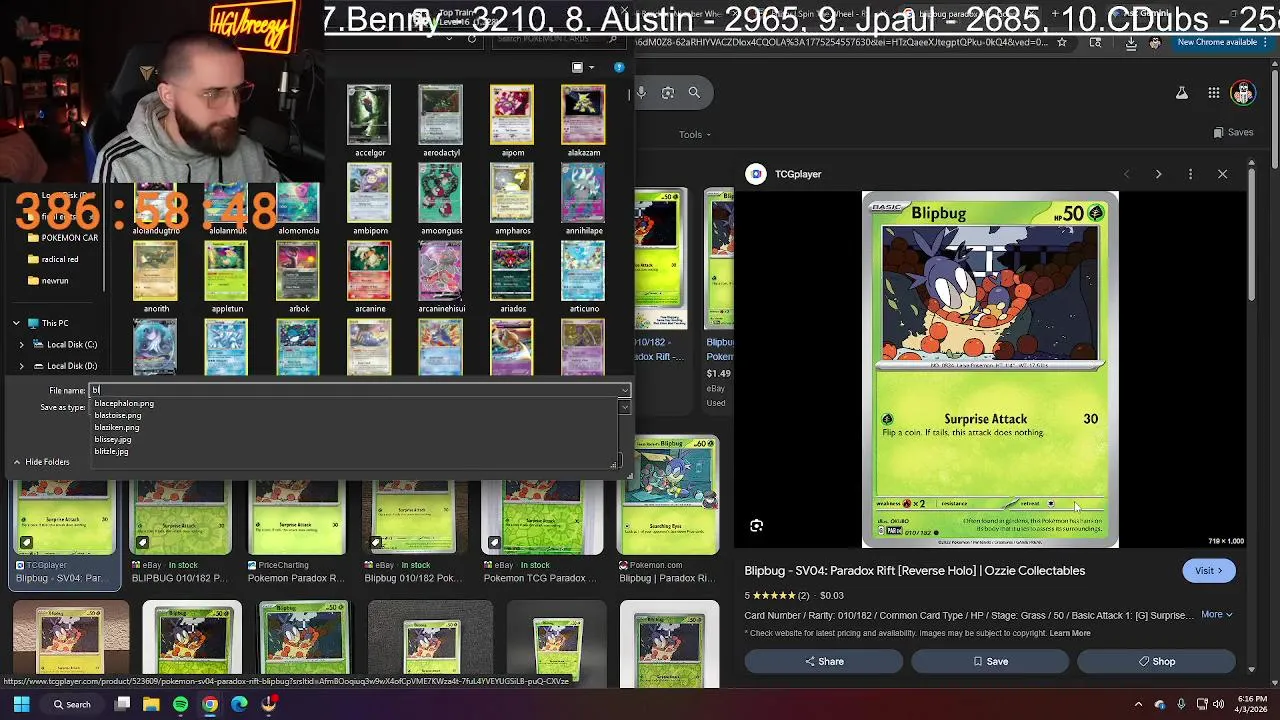Go to previous image in preview
The width and height of the screenshot is (1280, 720).
tap(1126, 174)
